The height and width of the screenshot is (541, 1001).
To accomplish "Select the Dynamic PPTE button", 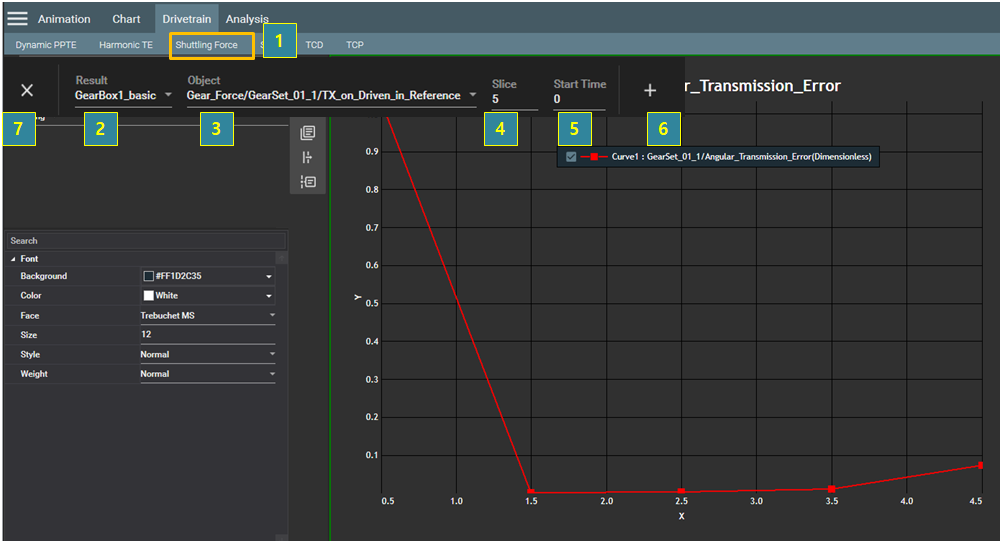I will (46, 45).
